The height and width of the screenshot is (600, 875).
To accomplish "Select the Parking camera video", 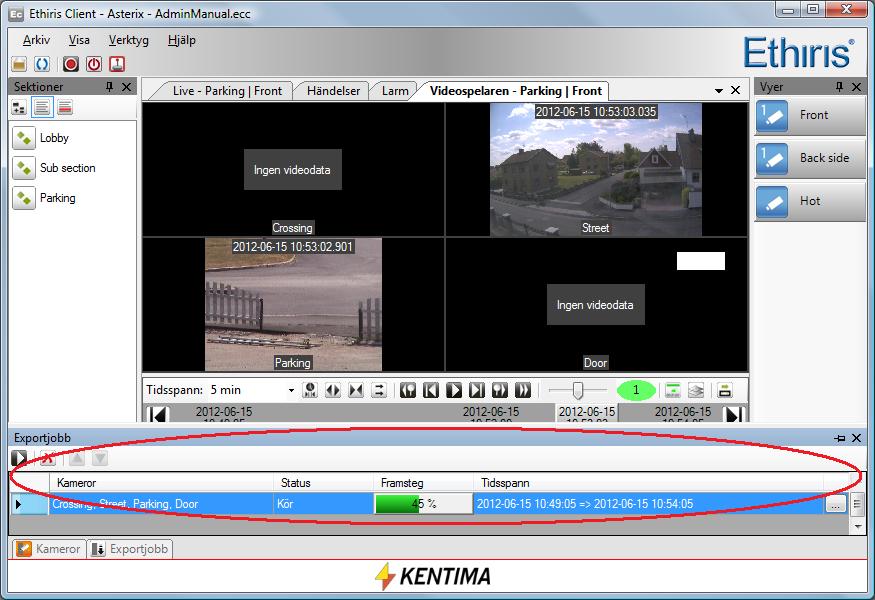I will (294, 305).
